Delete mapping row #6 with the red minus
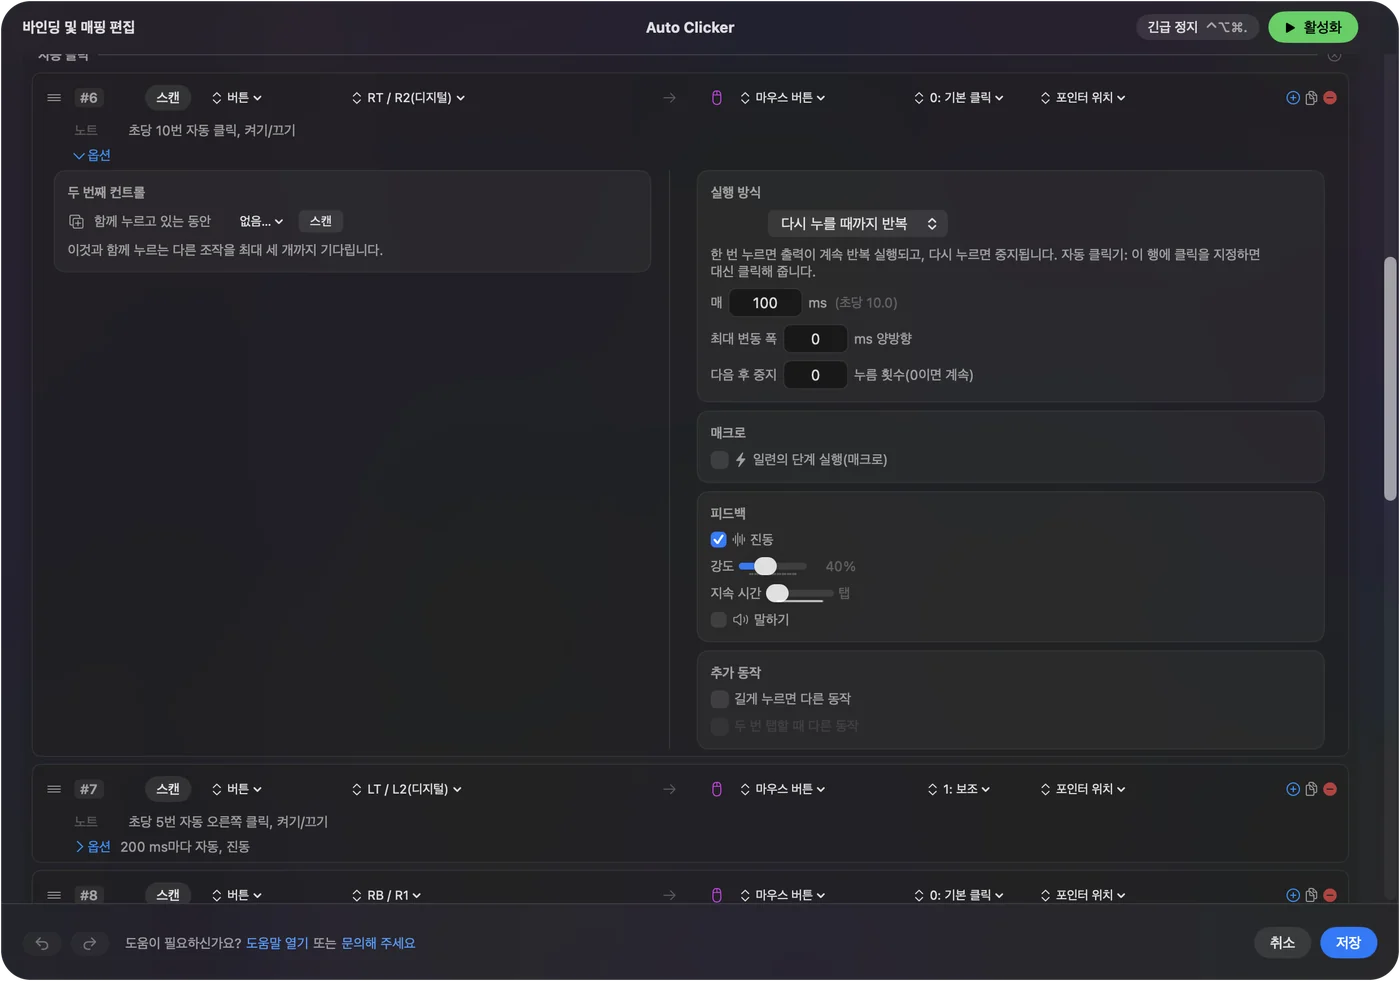Viewport: 1400px width, 981px height. point(1330,98)
